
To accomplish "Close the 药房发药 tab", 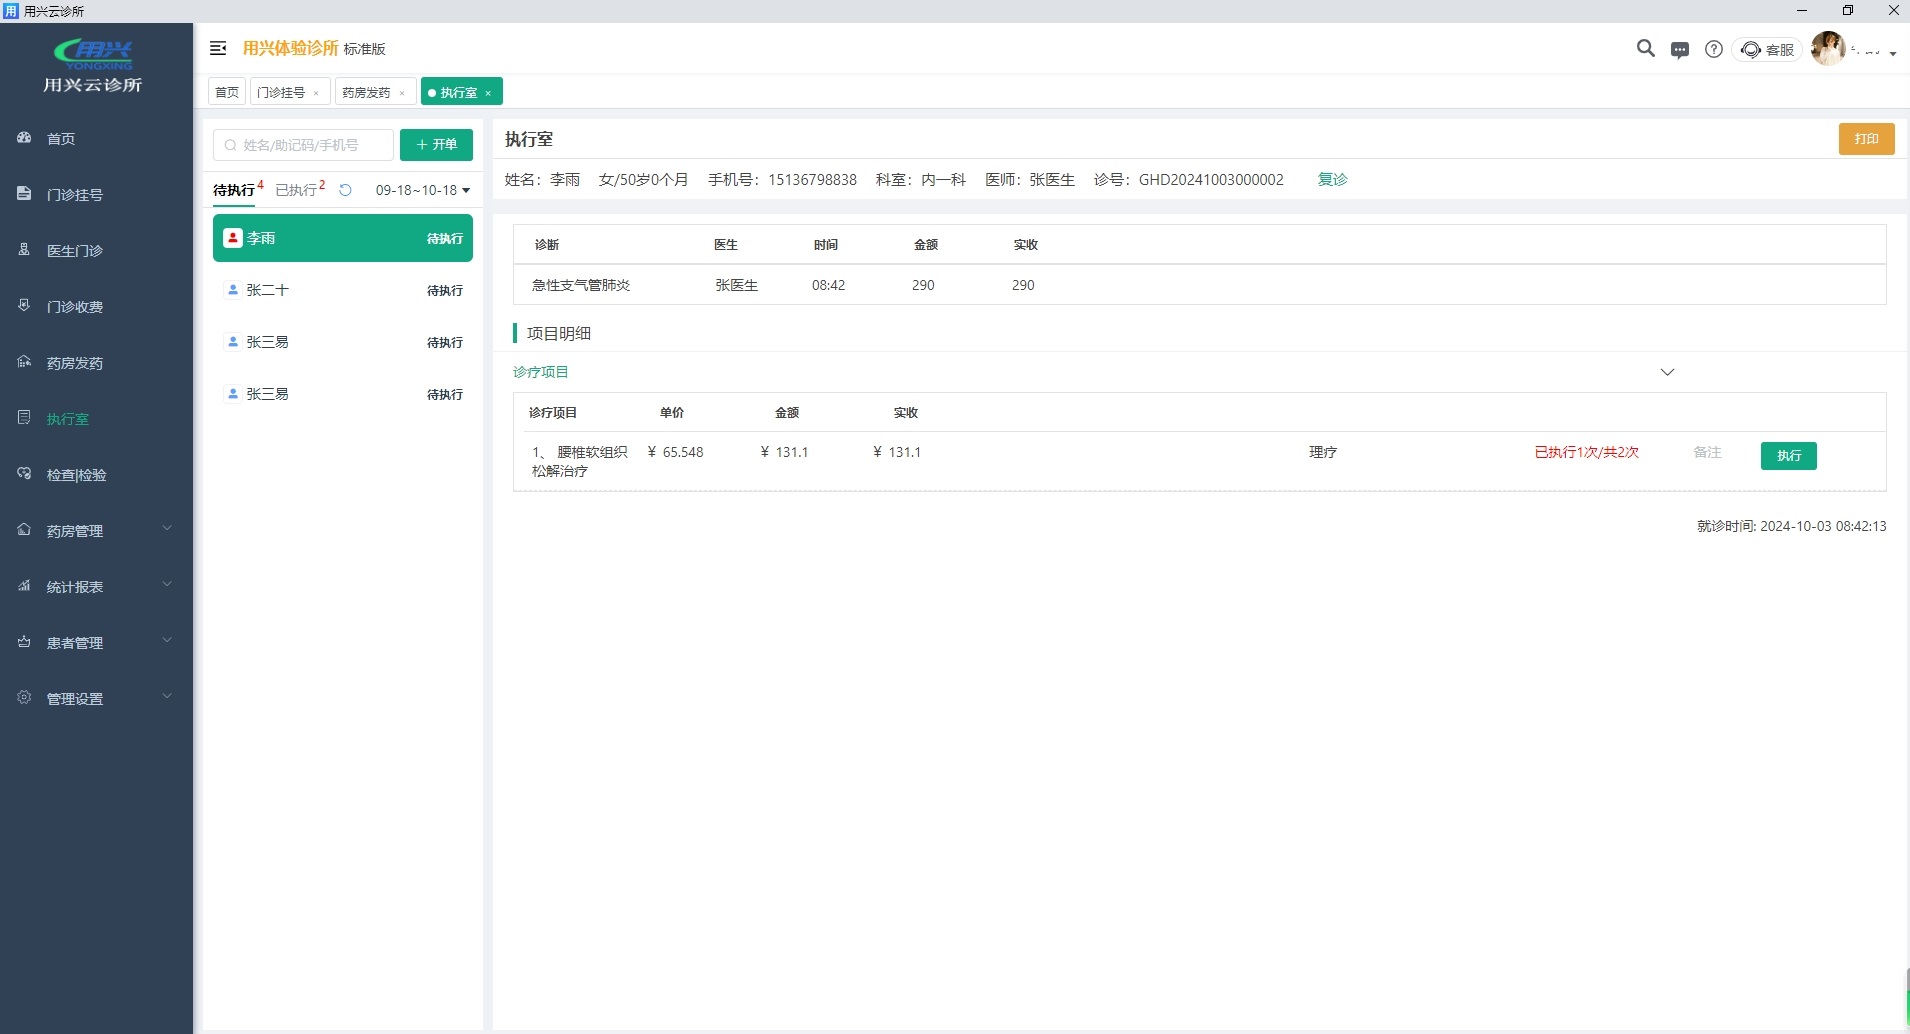I will coord(402,93).
